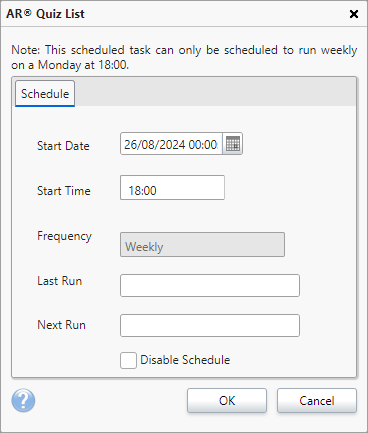Click into the Start Time box showing 18:00

coord(172,188)
